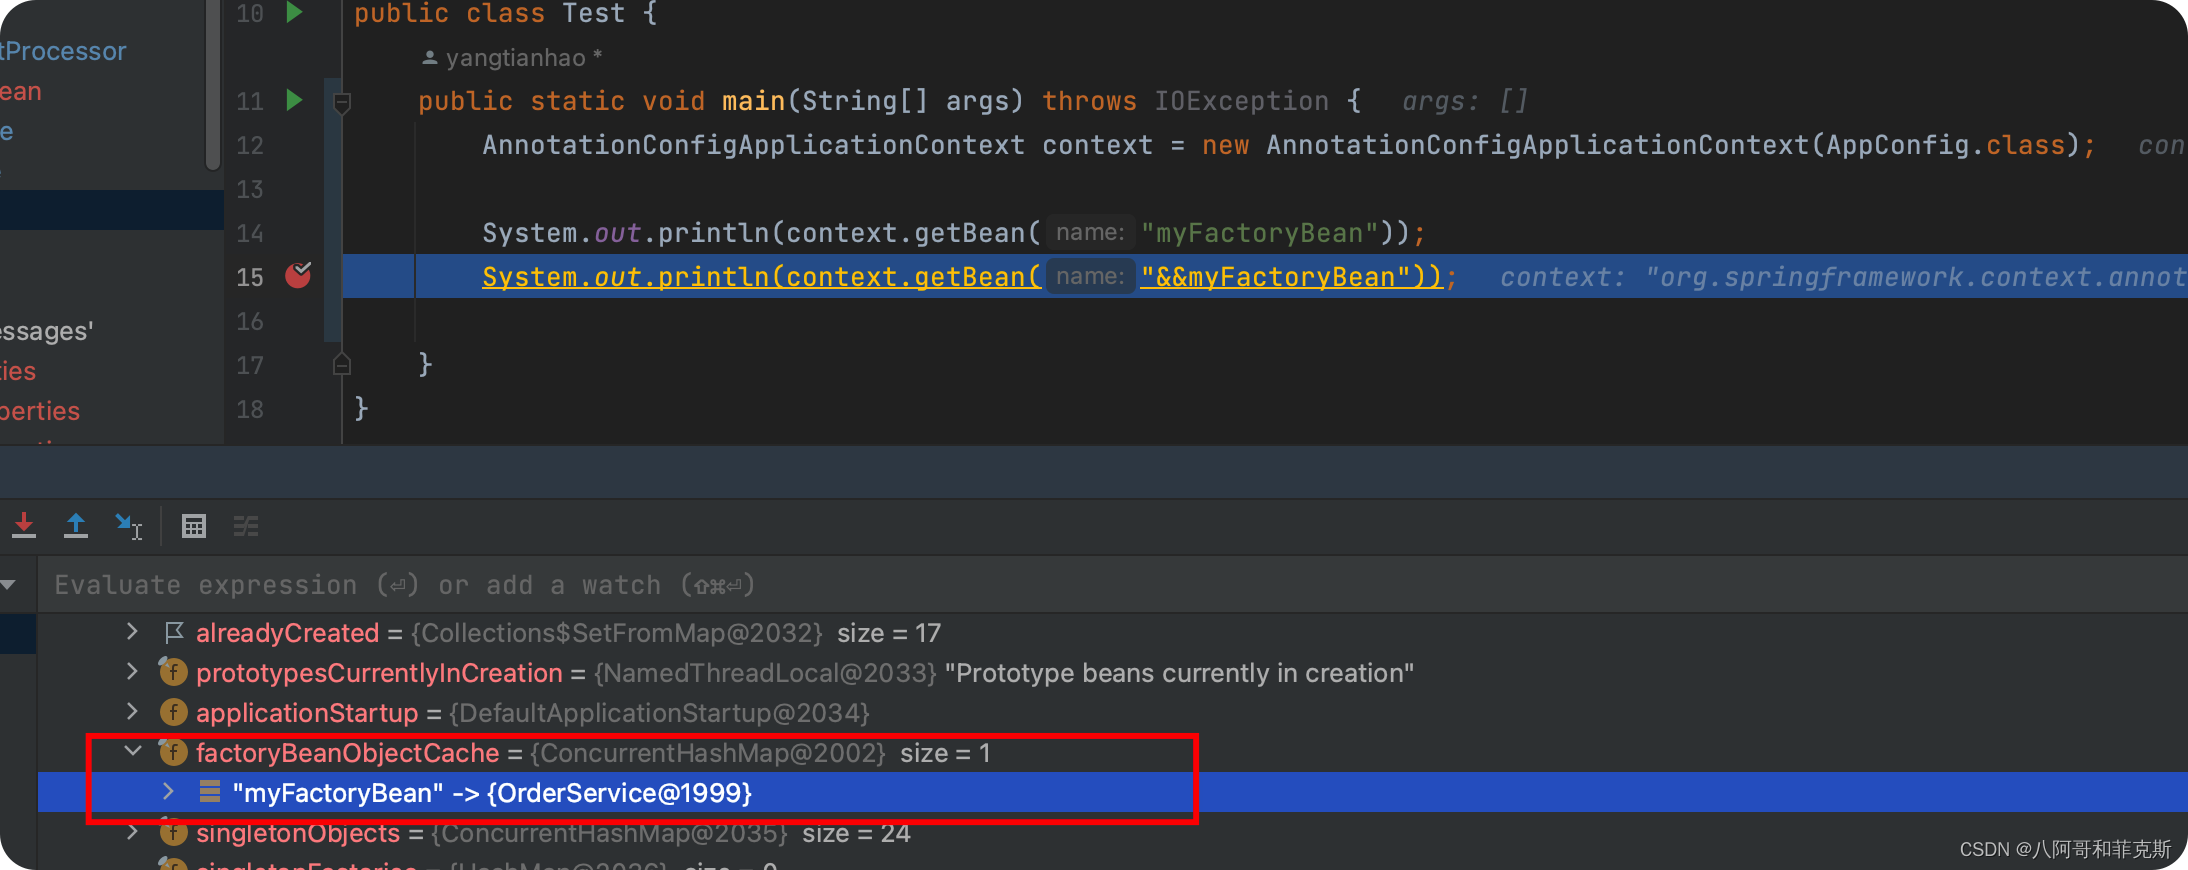This screenshot has width=2188, height=870.
Task: Click fold end marker at line 17
Action: click(x=342, y=365)
